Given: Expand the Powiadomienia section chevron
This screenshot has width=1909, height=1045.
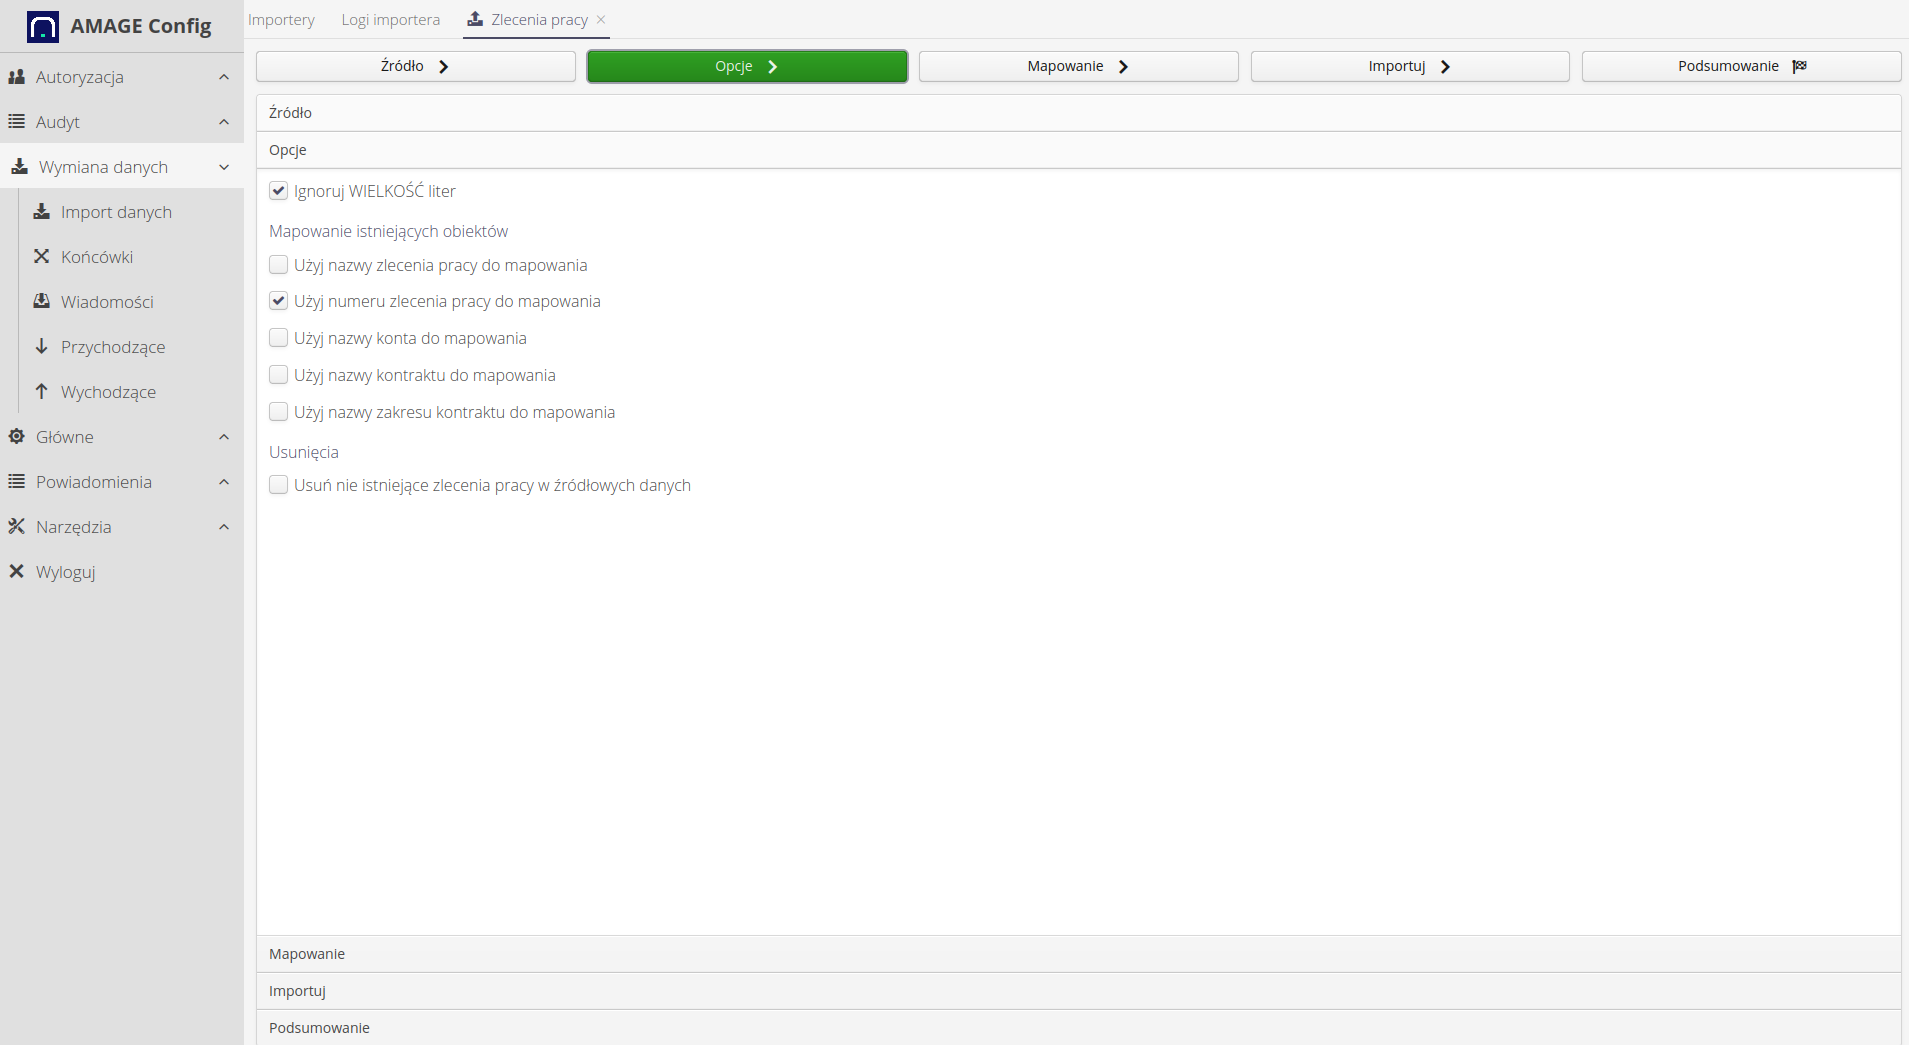Looking at the screenshot, I should (x=224, y=482).
